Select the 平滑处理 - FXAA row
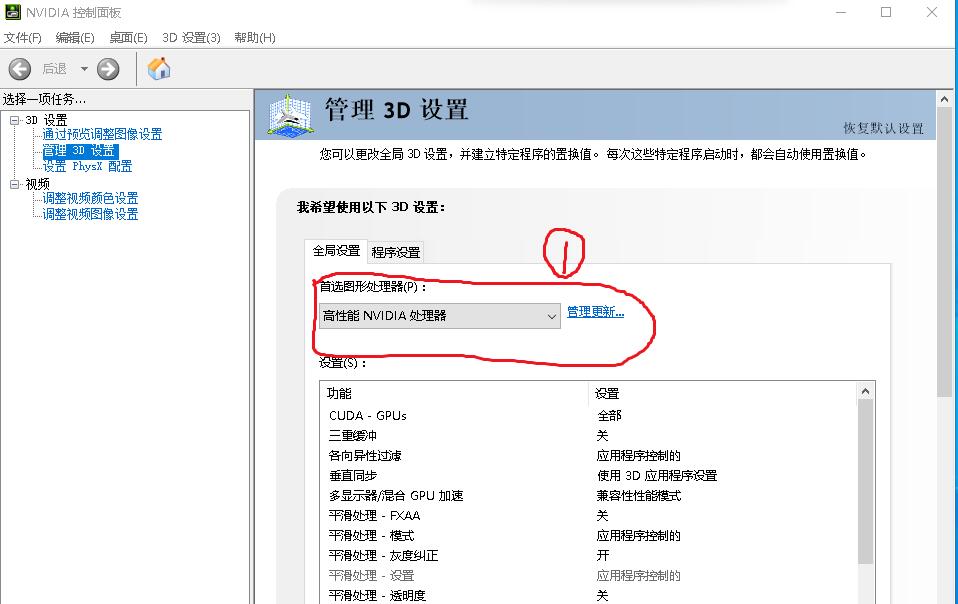This screenshot has height=604, width=958. [x=588, y=515]
